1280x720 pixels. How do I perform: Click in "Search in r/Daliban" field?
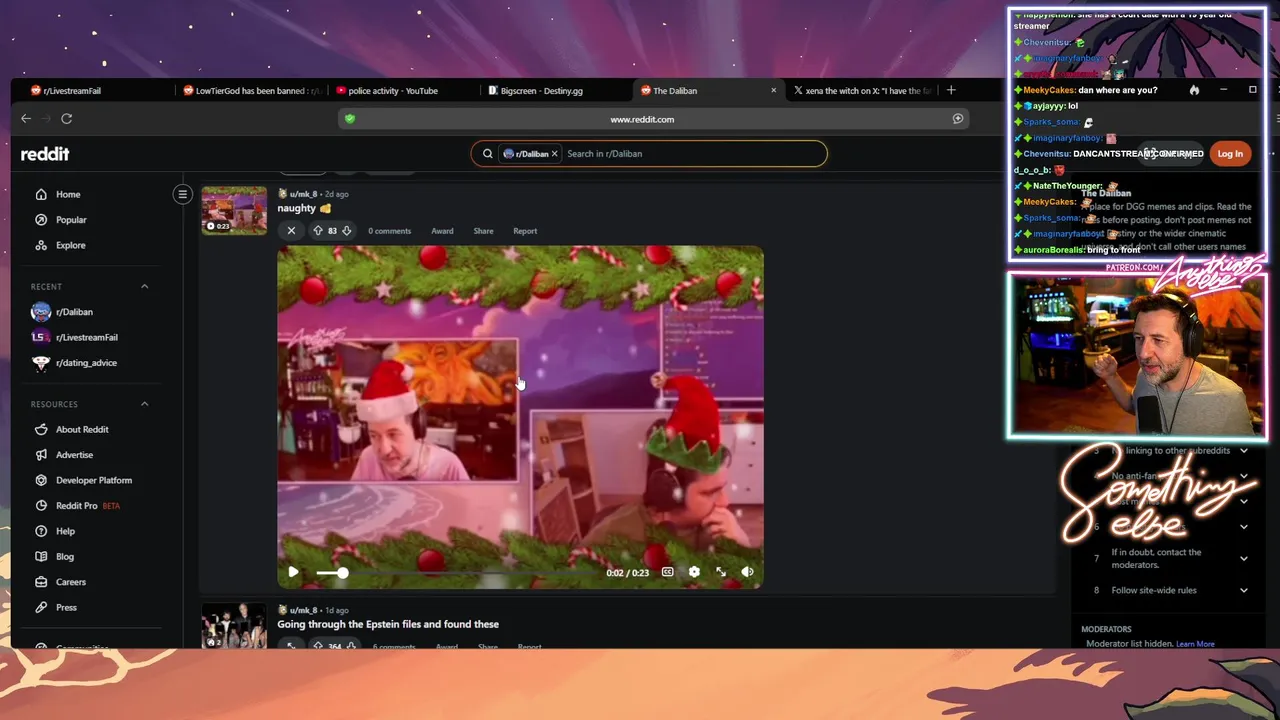pyautogui.click(x=690, y=154)
